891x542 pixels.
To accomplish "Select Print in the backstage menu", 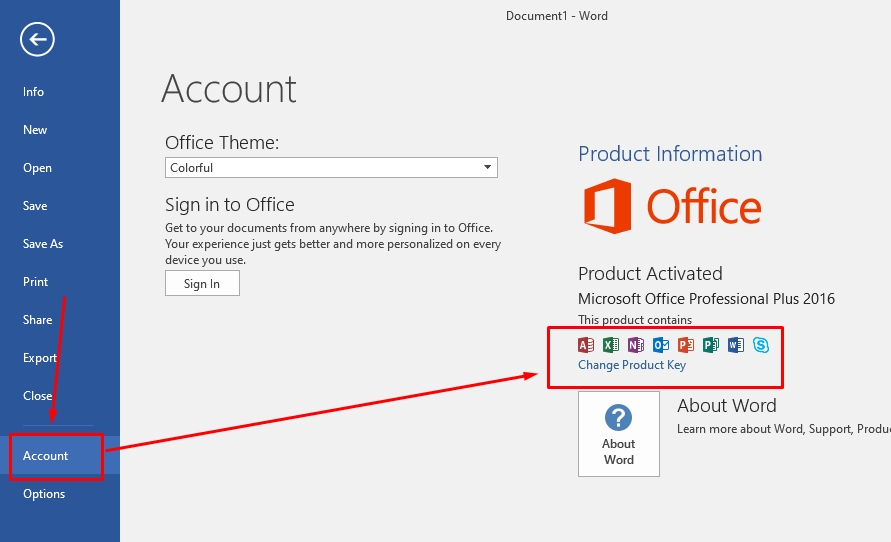I will click(x=36, y=282).
